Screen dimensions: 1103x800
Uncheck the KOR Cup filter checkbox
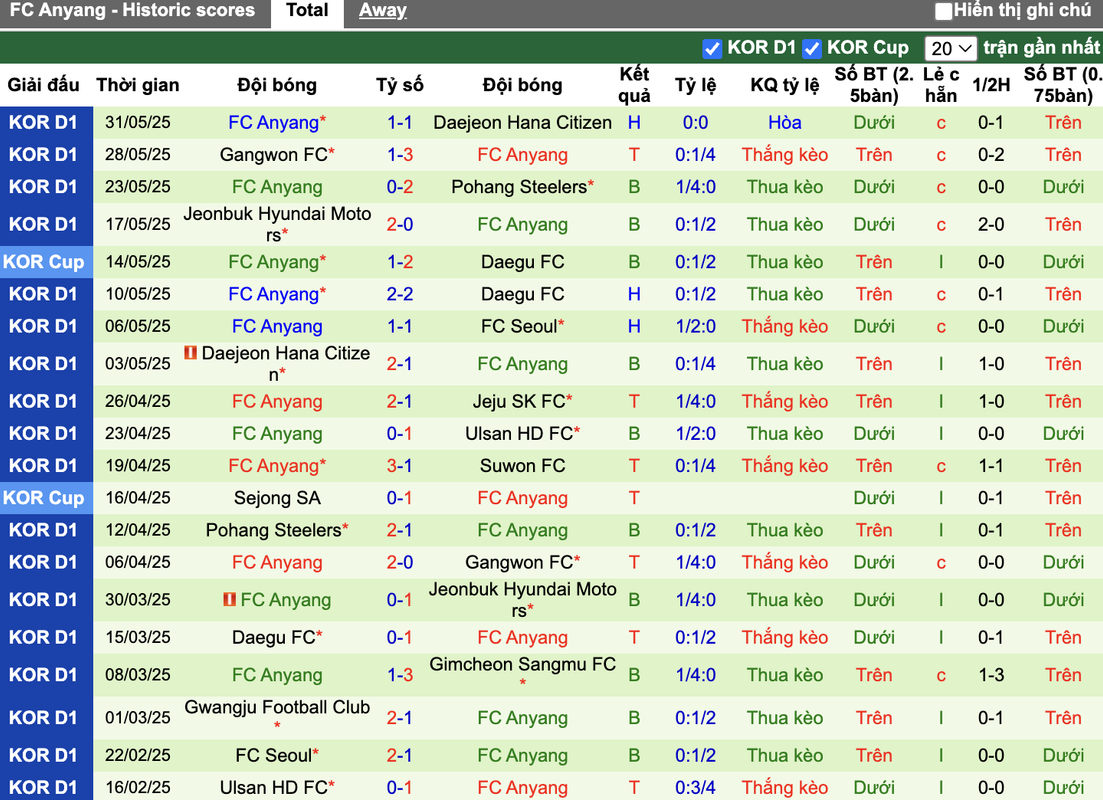pyautogui.click(x=812, y=49)
